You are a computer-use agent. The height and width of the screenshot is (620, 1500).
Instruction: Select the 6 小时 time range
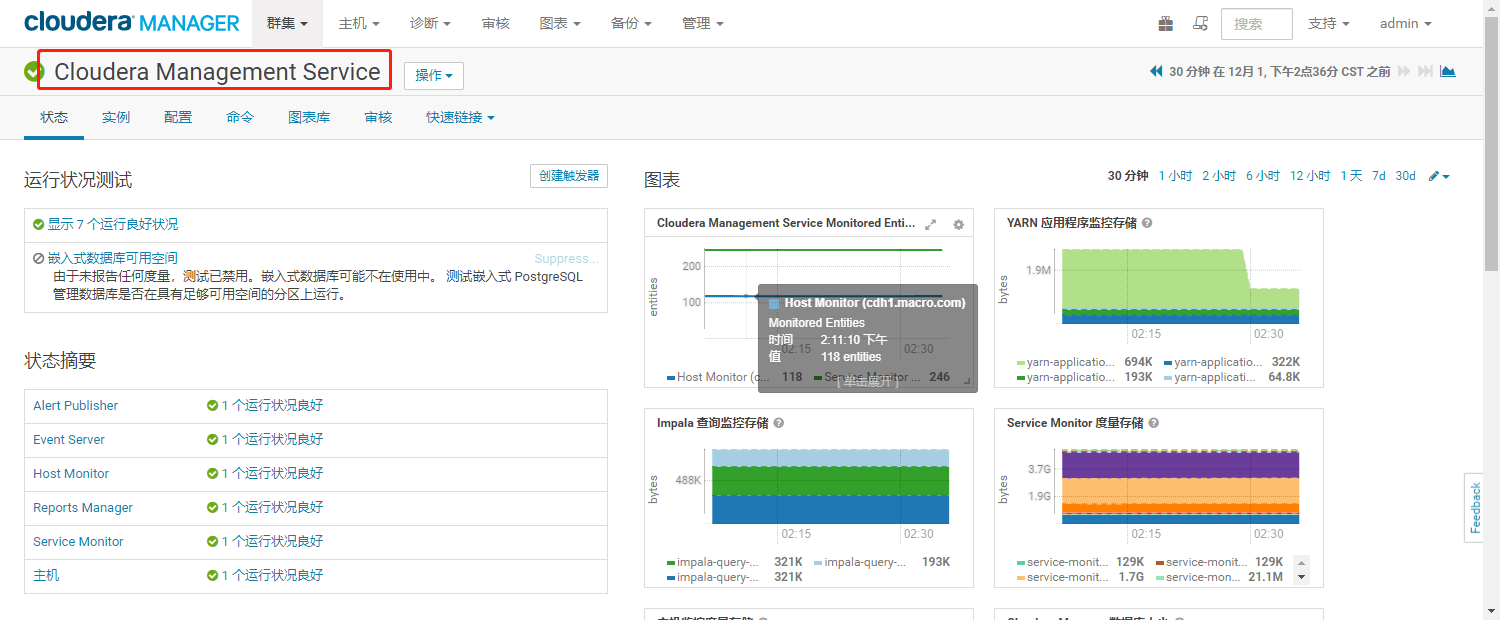pos(1263,176)
